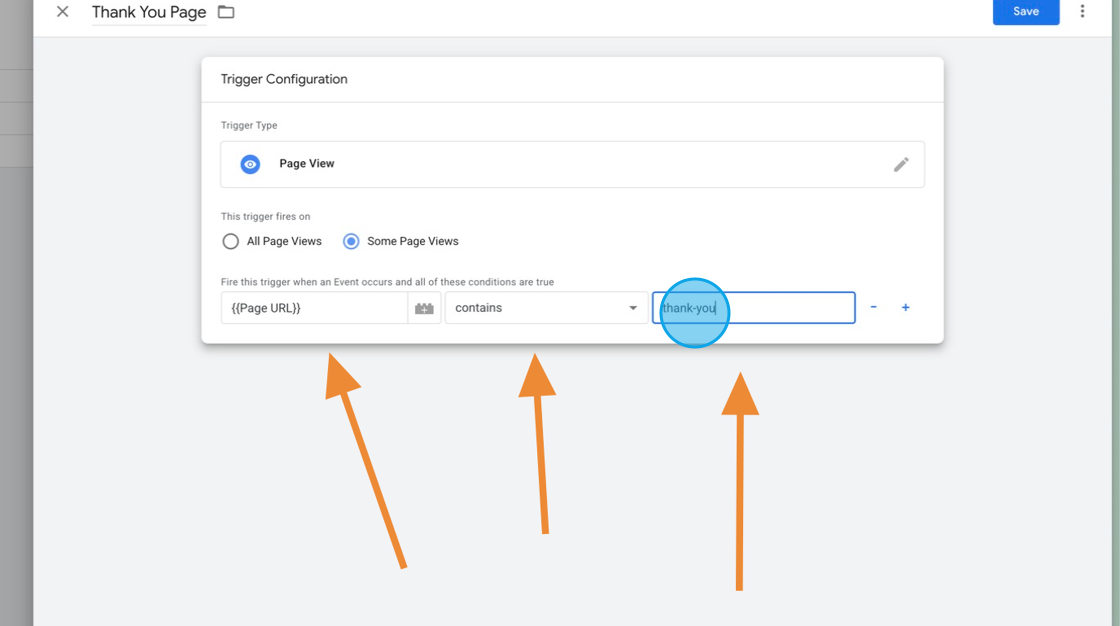Click the Page View trigger type label
This screenshot has height=626, width=1120.
pos(307,164)
